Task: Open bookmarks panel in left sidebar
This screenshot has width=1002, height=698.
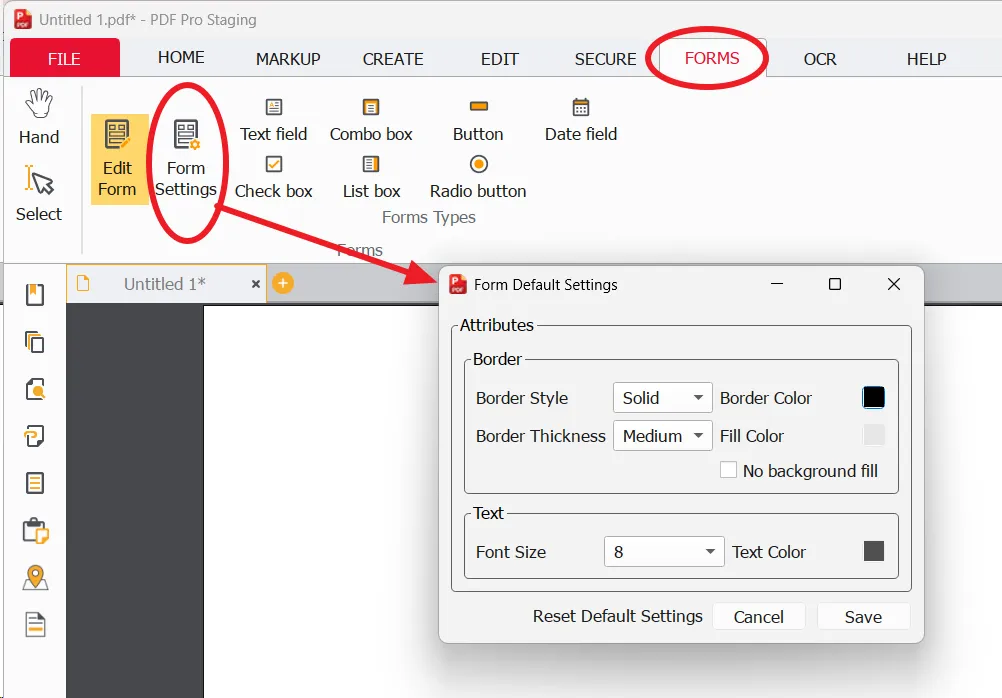Action: point(35,295)
